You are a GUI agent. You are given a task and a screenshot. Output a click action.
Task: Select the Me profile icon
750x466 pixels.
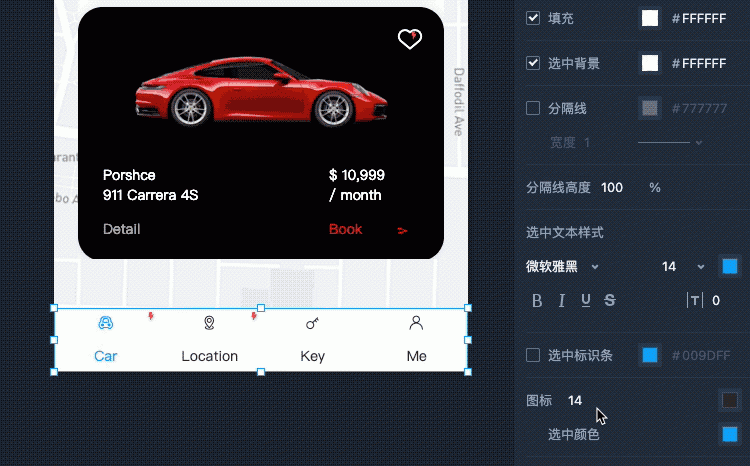coord(416,323)
